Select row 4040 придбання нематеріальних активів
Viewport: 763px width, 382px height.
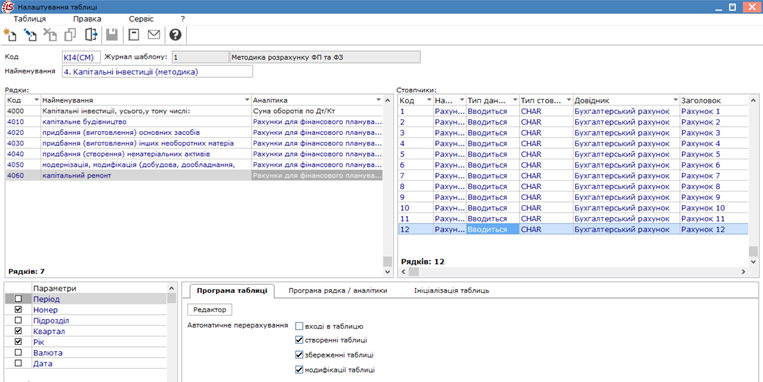coord(194,154)
